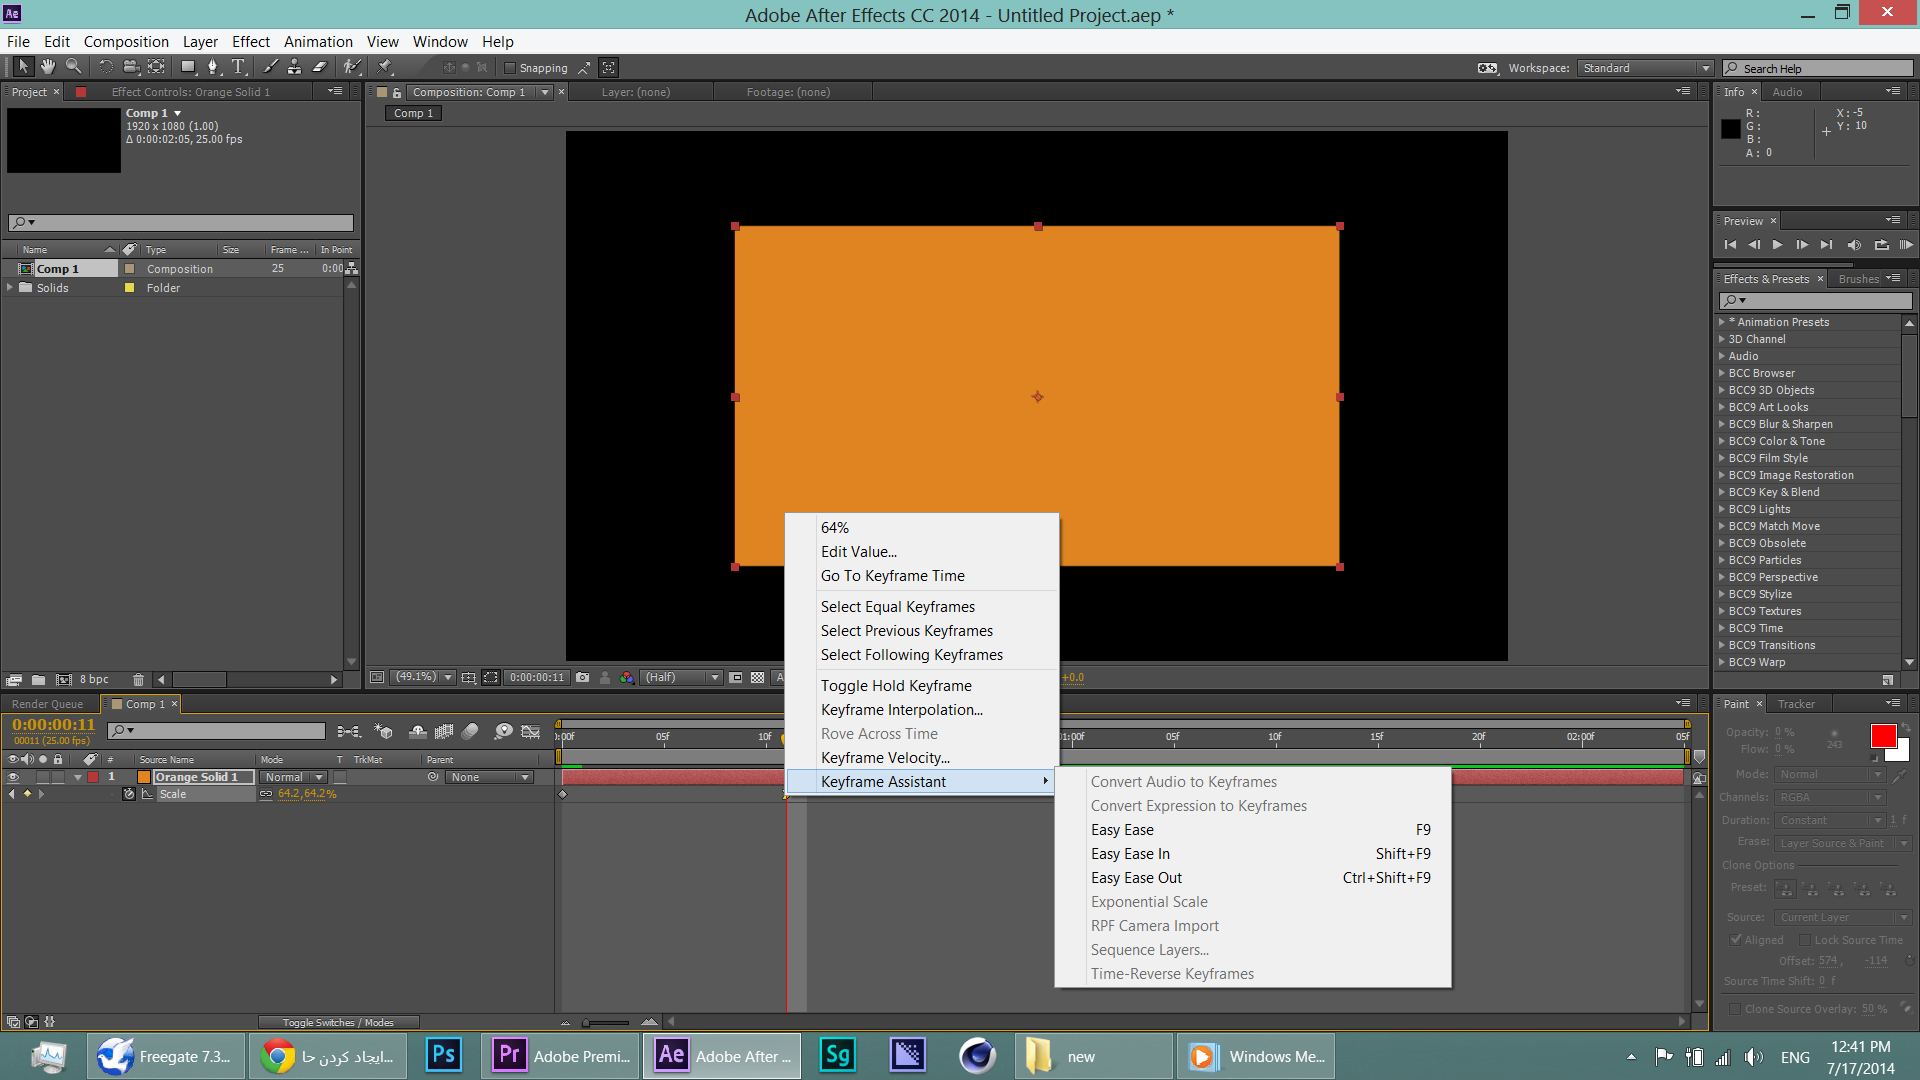Expand the Solids folder in project panel
The image size is (1920, 1080).
click(x=11, y=287)
